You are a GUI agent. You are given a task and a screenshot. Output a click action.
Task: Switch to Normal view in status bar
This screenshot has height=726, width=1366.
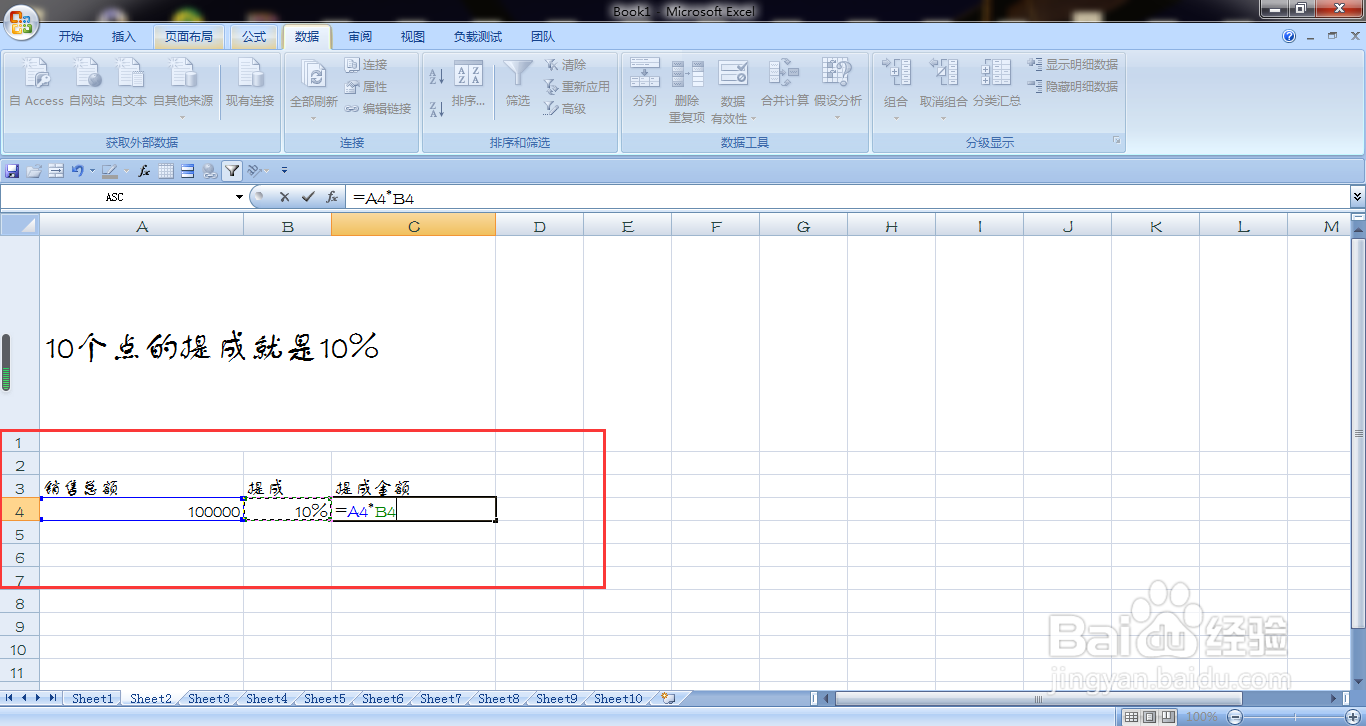click(1131, 717)
